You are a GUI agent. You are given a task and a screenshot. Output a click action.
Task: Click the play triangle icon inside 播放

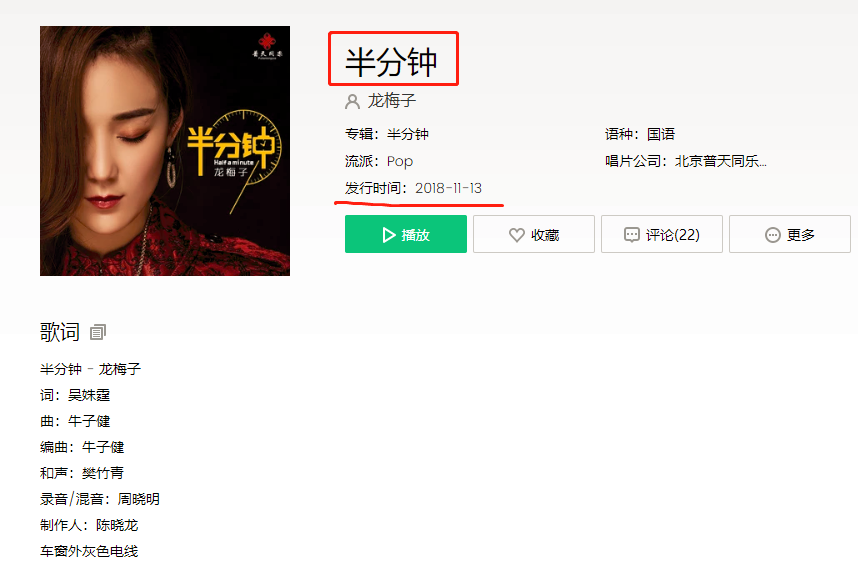389,235
